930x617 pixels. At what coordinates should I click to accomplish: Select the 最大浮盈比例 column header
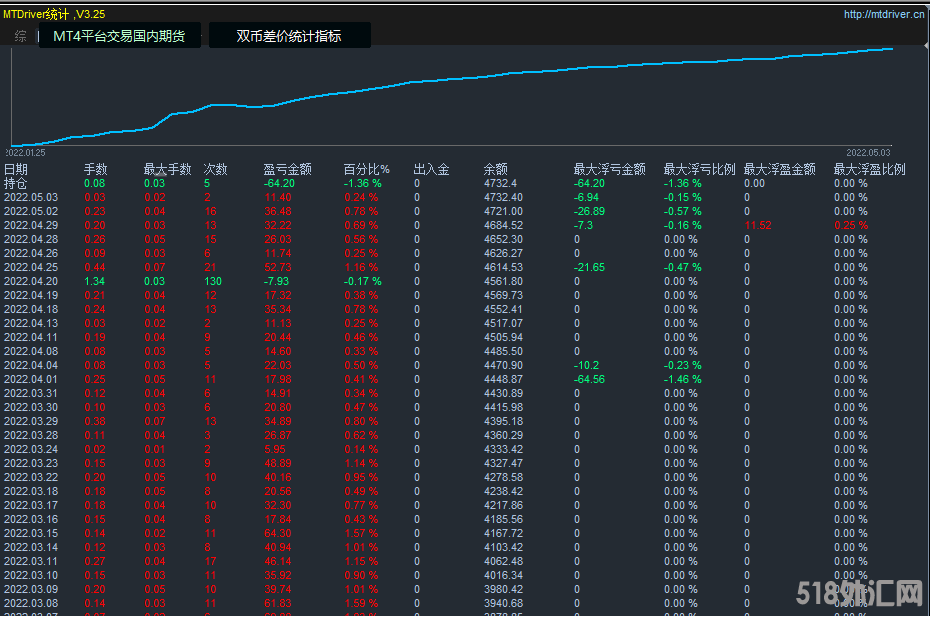click(x=869, y=170)
